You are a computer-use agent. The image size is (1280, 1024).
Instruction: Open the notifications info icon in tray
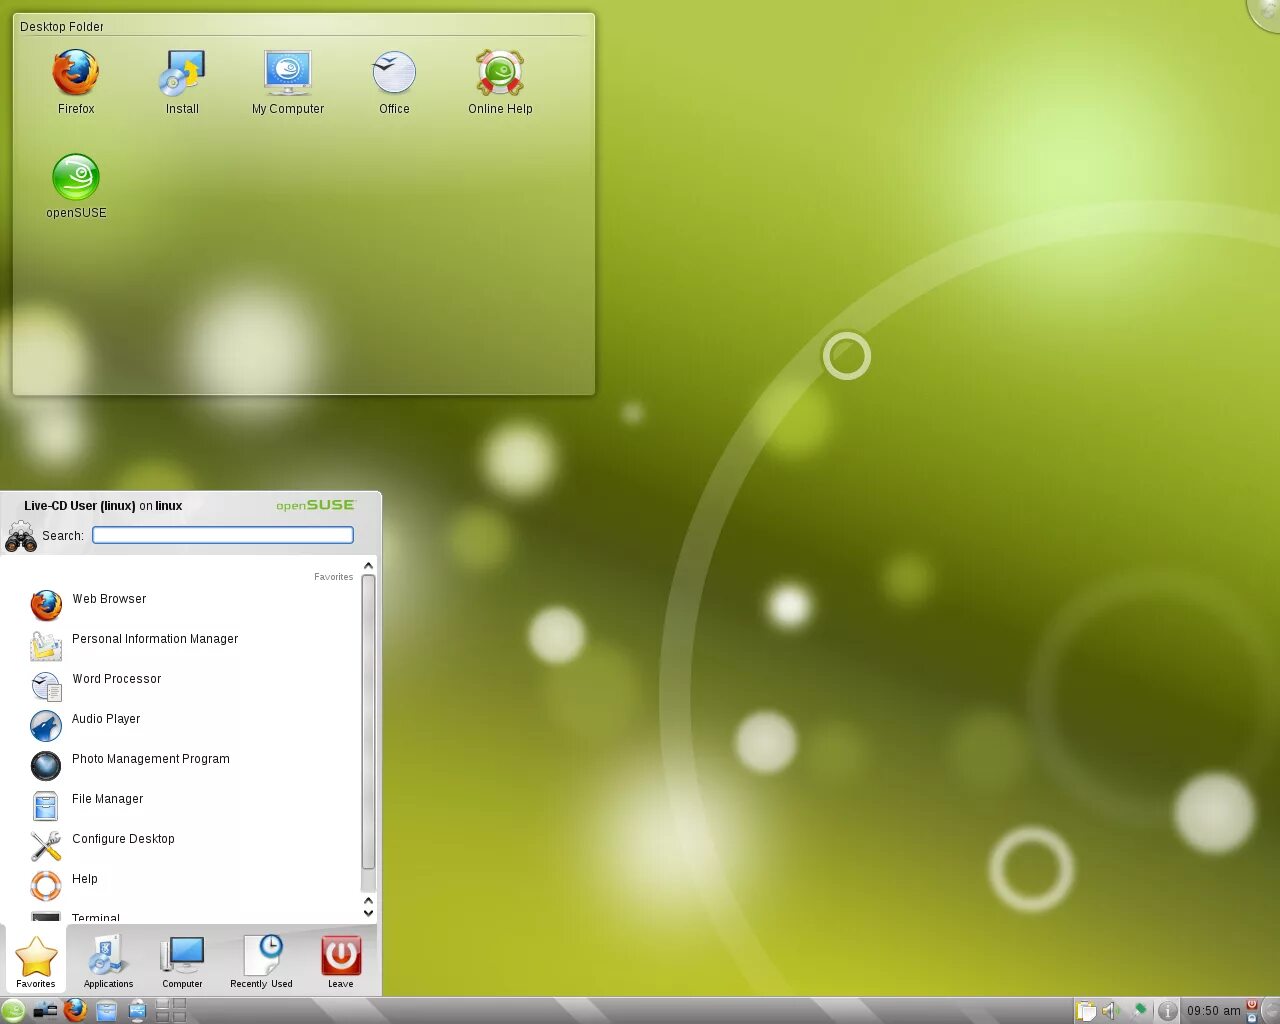tap(1167, 1011)
